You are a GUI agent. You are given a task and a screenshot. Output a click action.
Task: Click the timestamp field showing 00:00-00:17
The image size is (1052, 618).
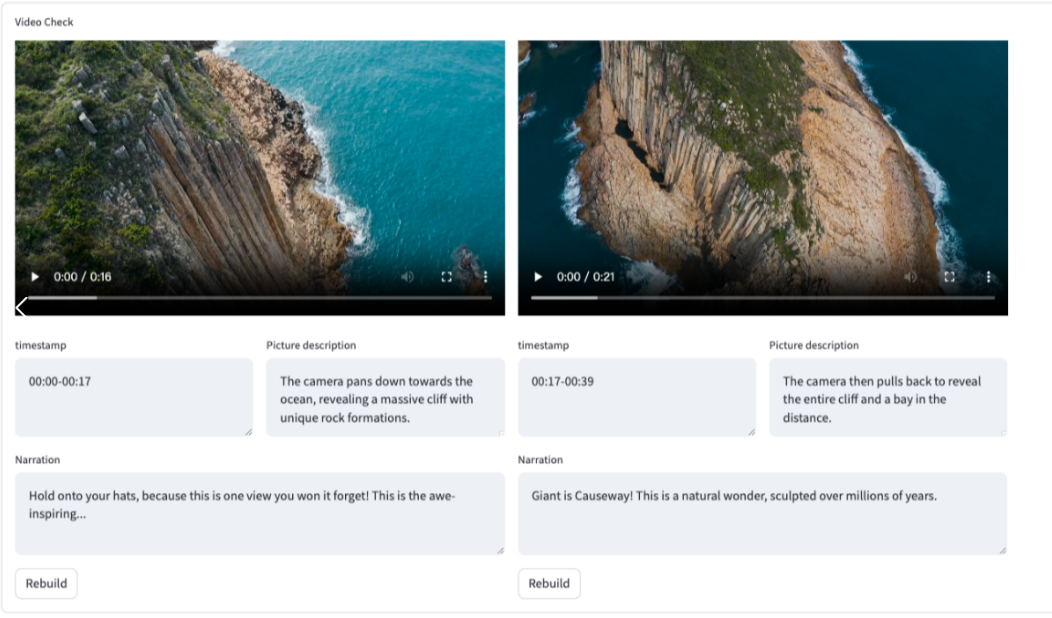point(134,397)
